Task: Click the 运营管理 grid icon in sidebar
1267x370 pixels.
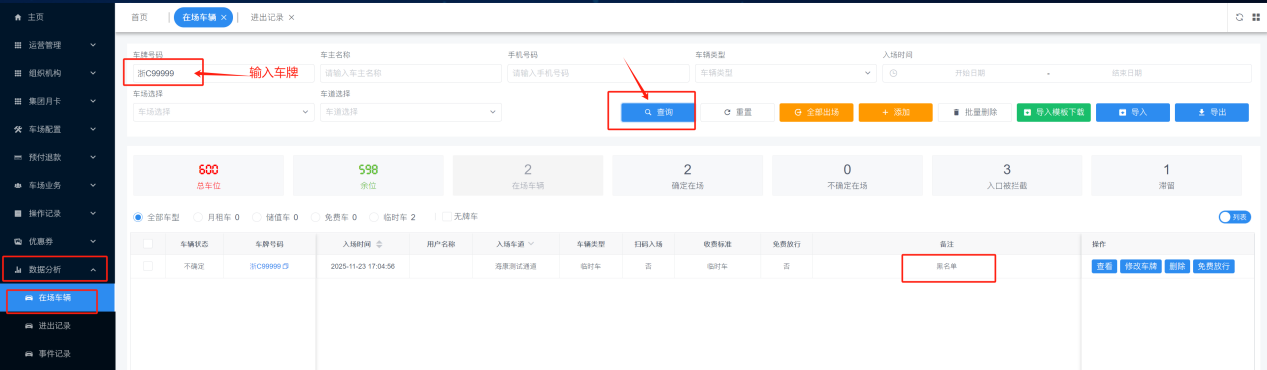Action: pyautogui.click(x=18, y=45)
